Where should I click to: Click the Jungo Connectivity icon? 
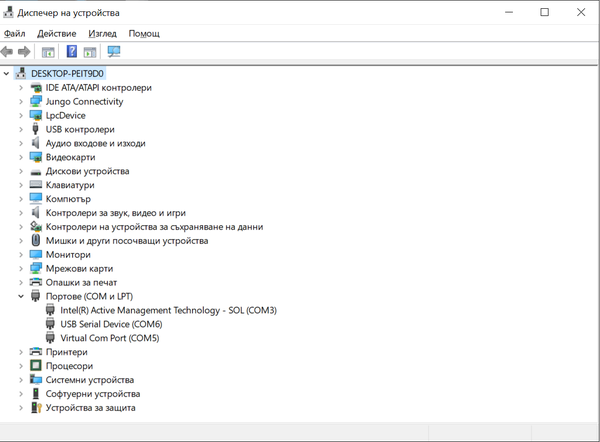(x=36, y=102)
